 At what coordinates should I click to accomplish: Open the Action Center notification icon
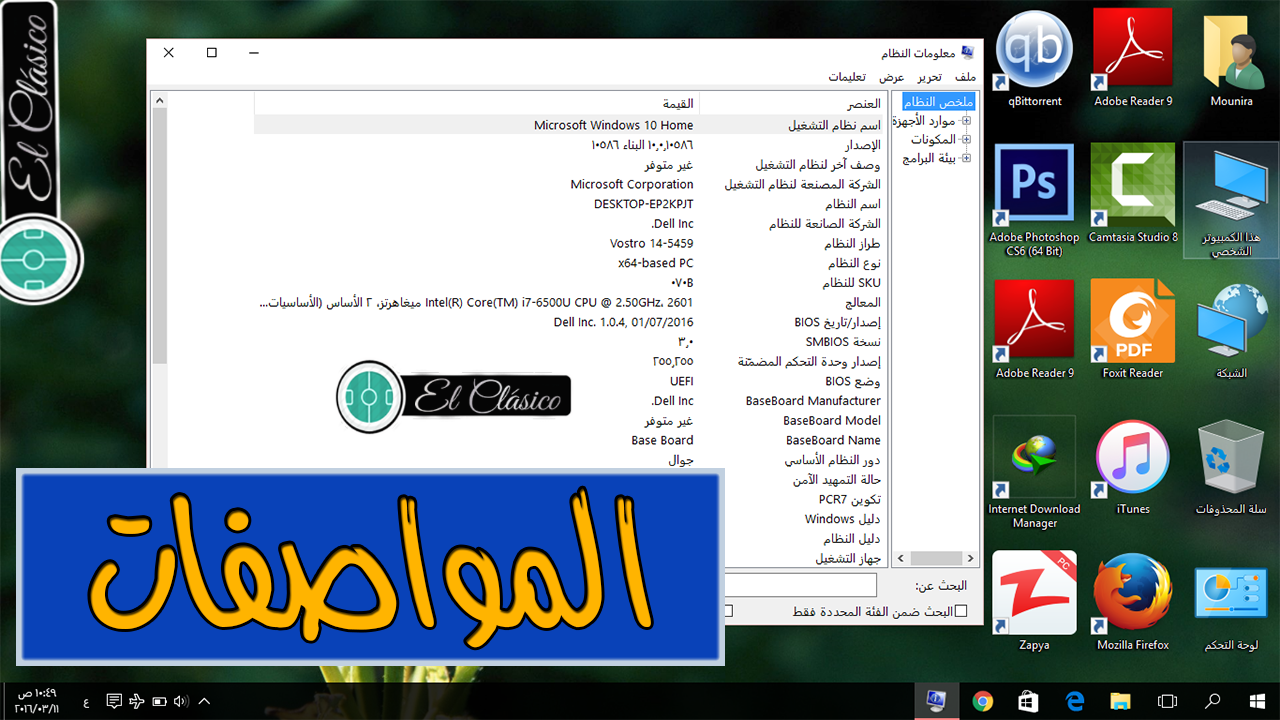(114, 702)
